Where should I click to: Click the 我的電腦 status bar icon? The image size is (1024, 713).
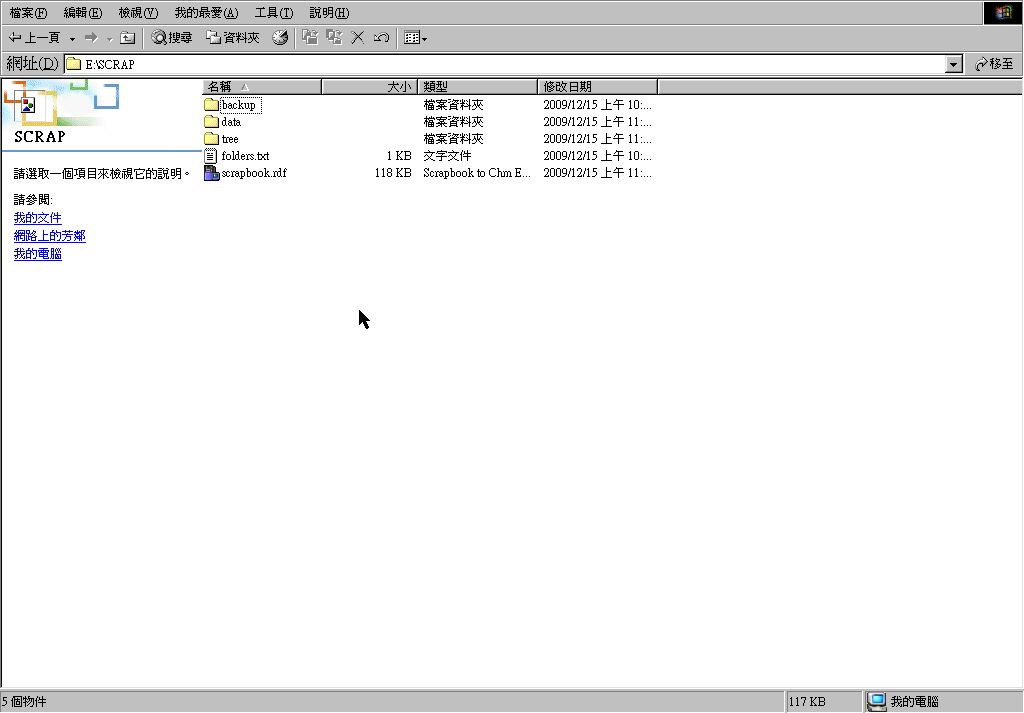click(876, 702)
